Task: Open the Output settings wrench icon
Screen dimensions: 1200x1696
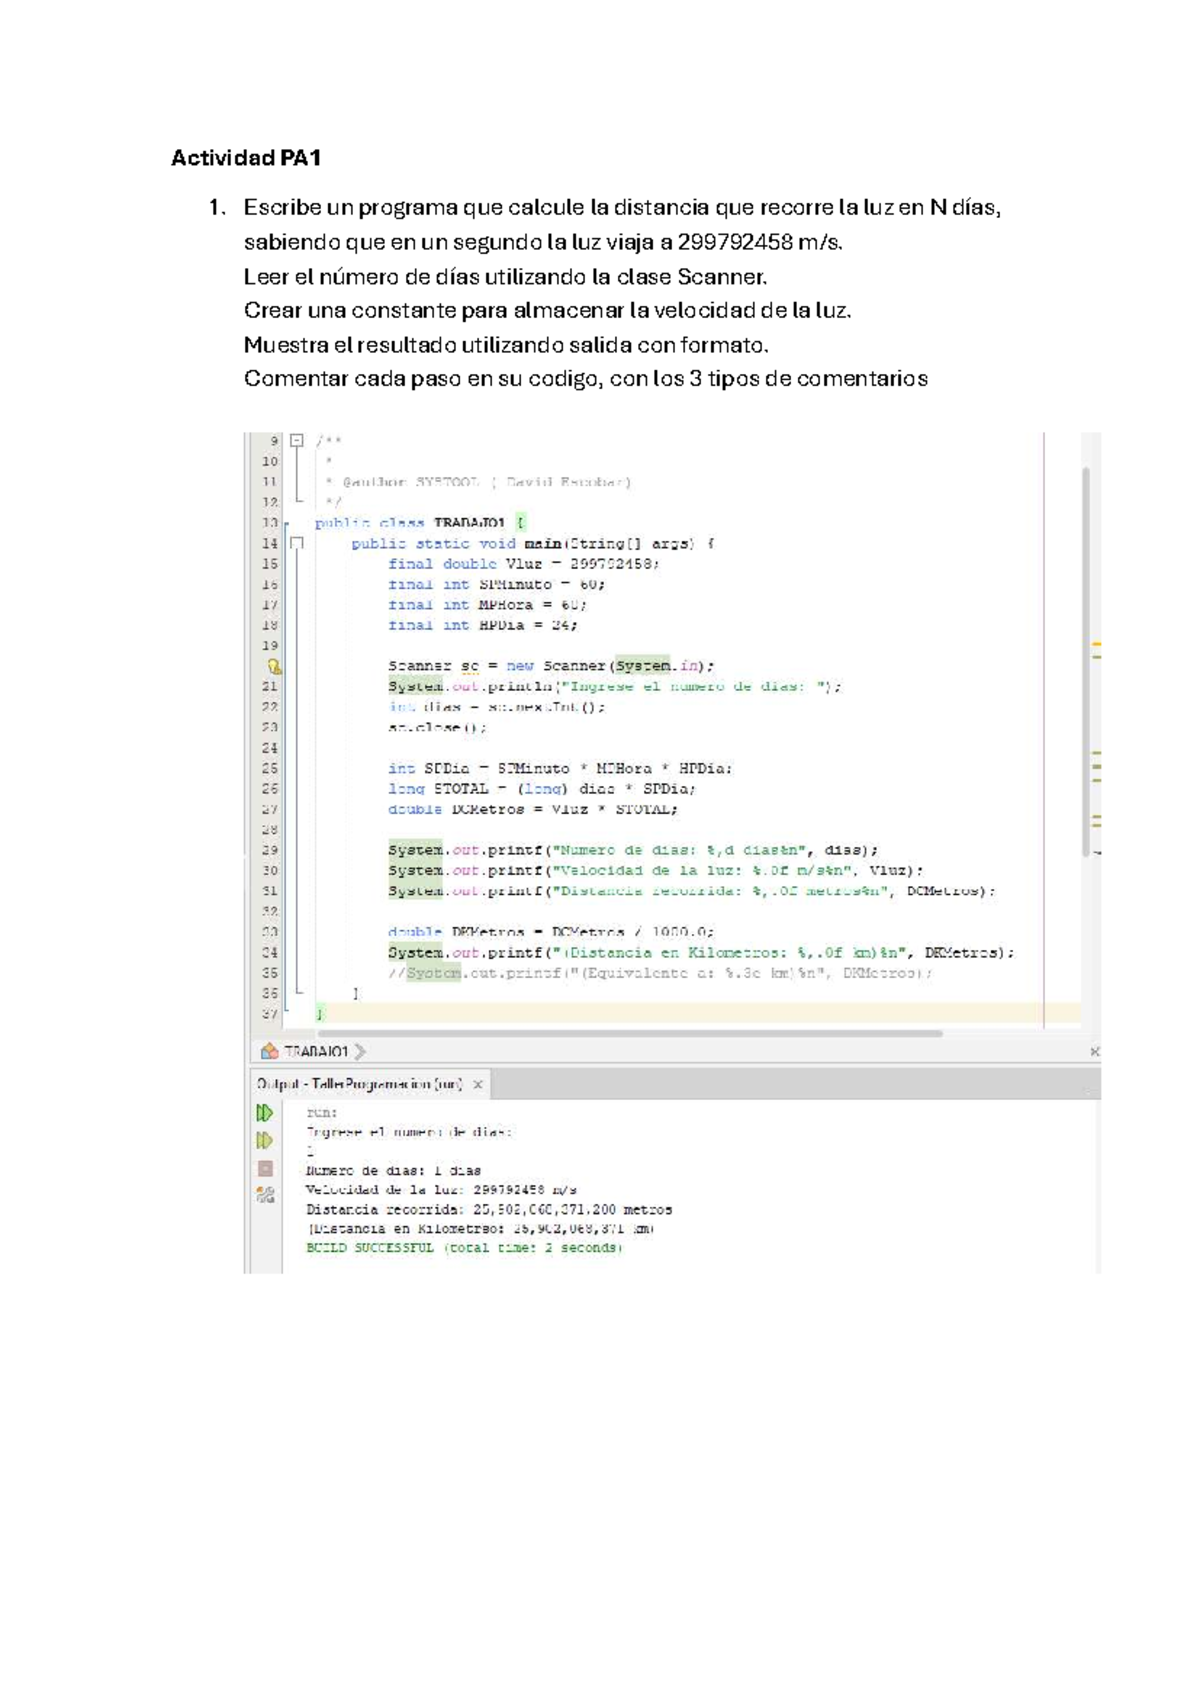Action: pos(265,1194)
